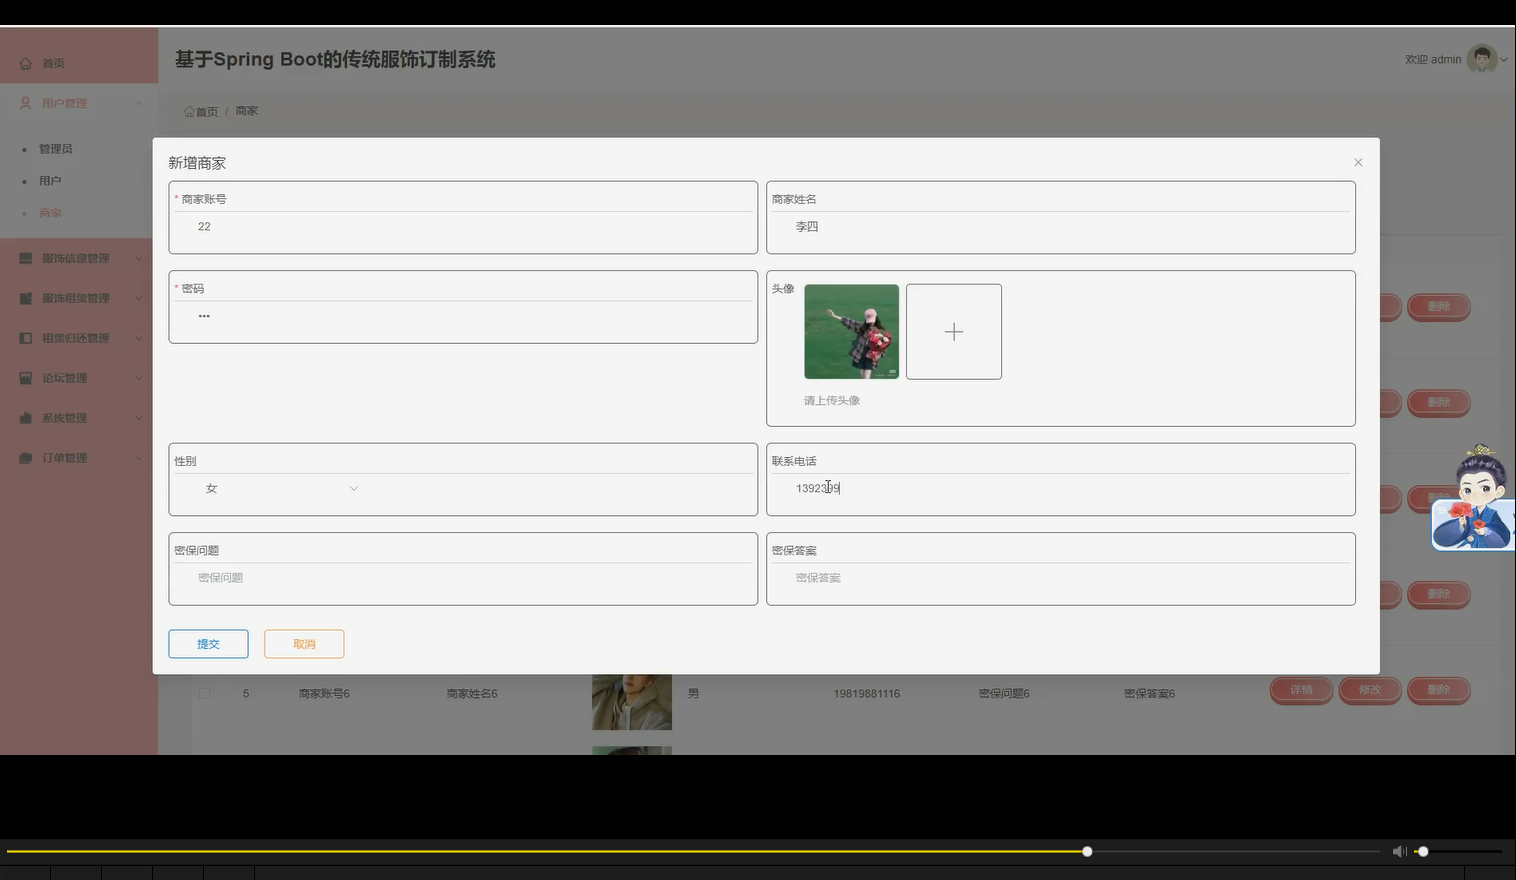
Task: Click the 系统管理 sidebar icon
Action: (26, 418)
